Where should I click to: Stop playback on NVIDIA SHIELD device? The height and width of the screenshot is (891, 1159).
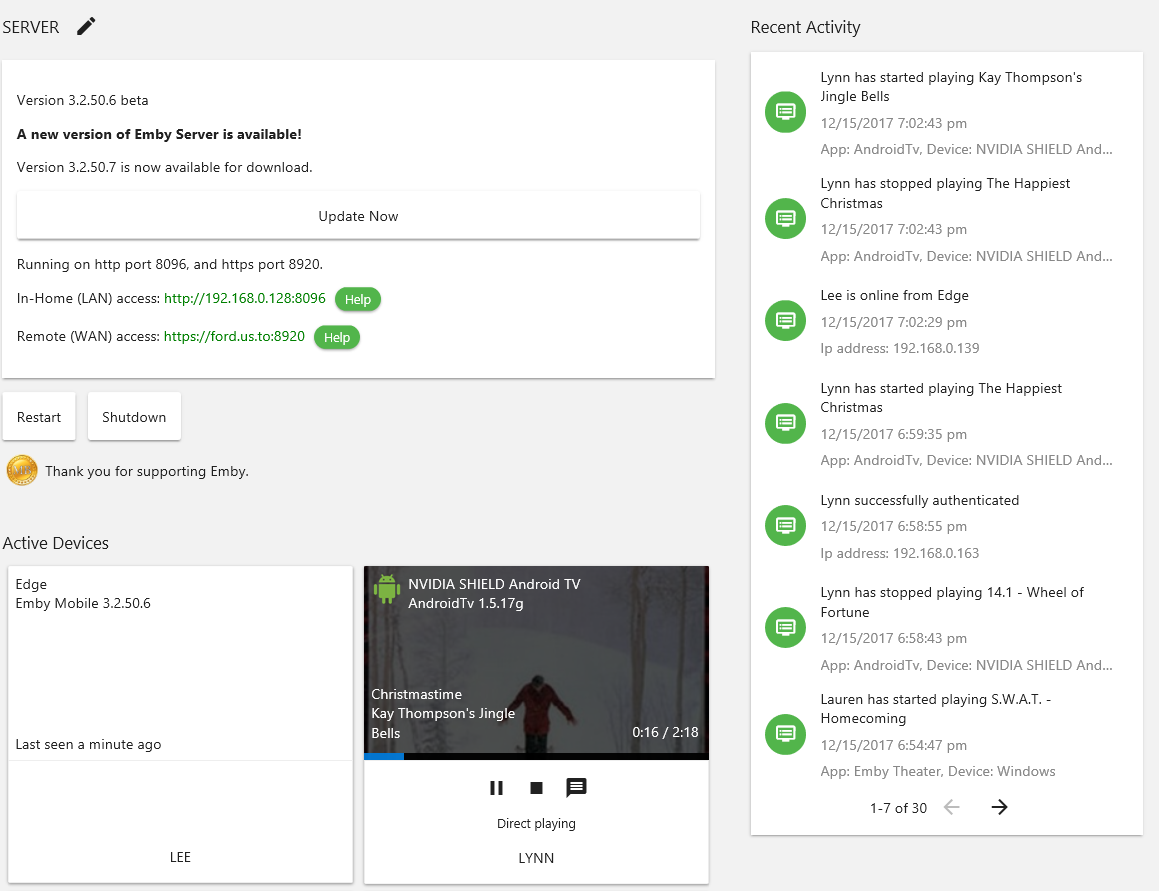(x=536, y=788)
